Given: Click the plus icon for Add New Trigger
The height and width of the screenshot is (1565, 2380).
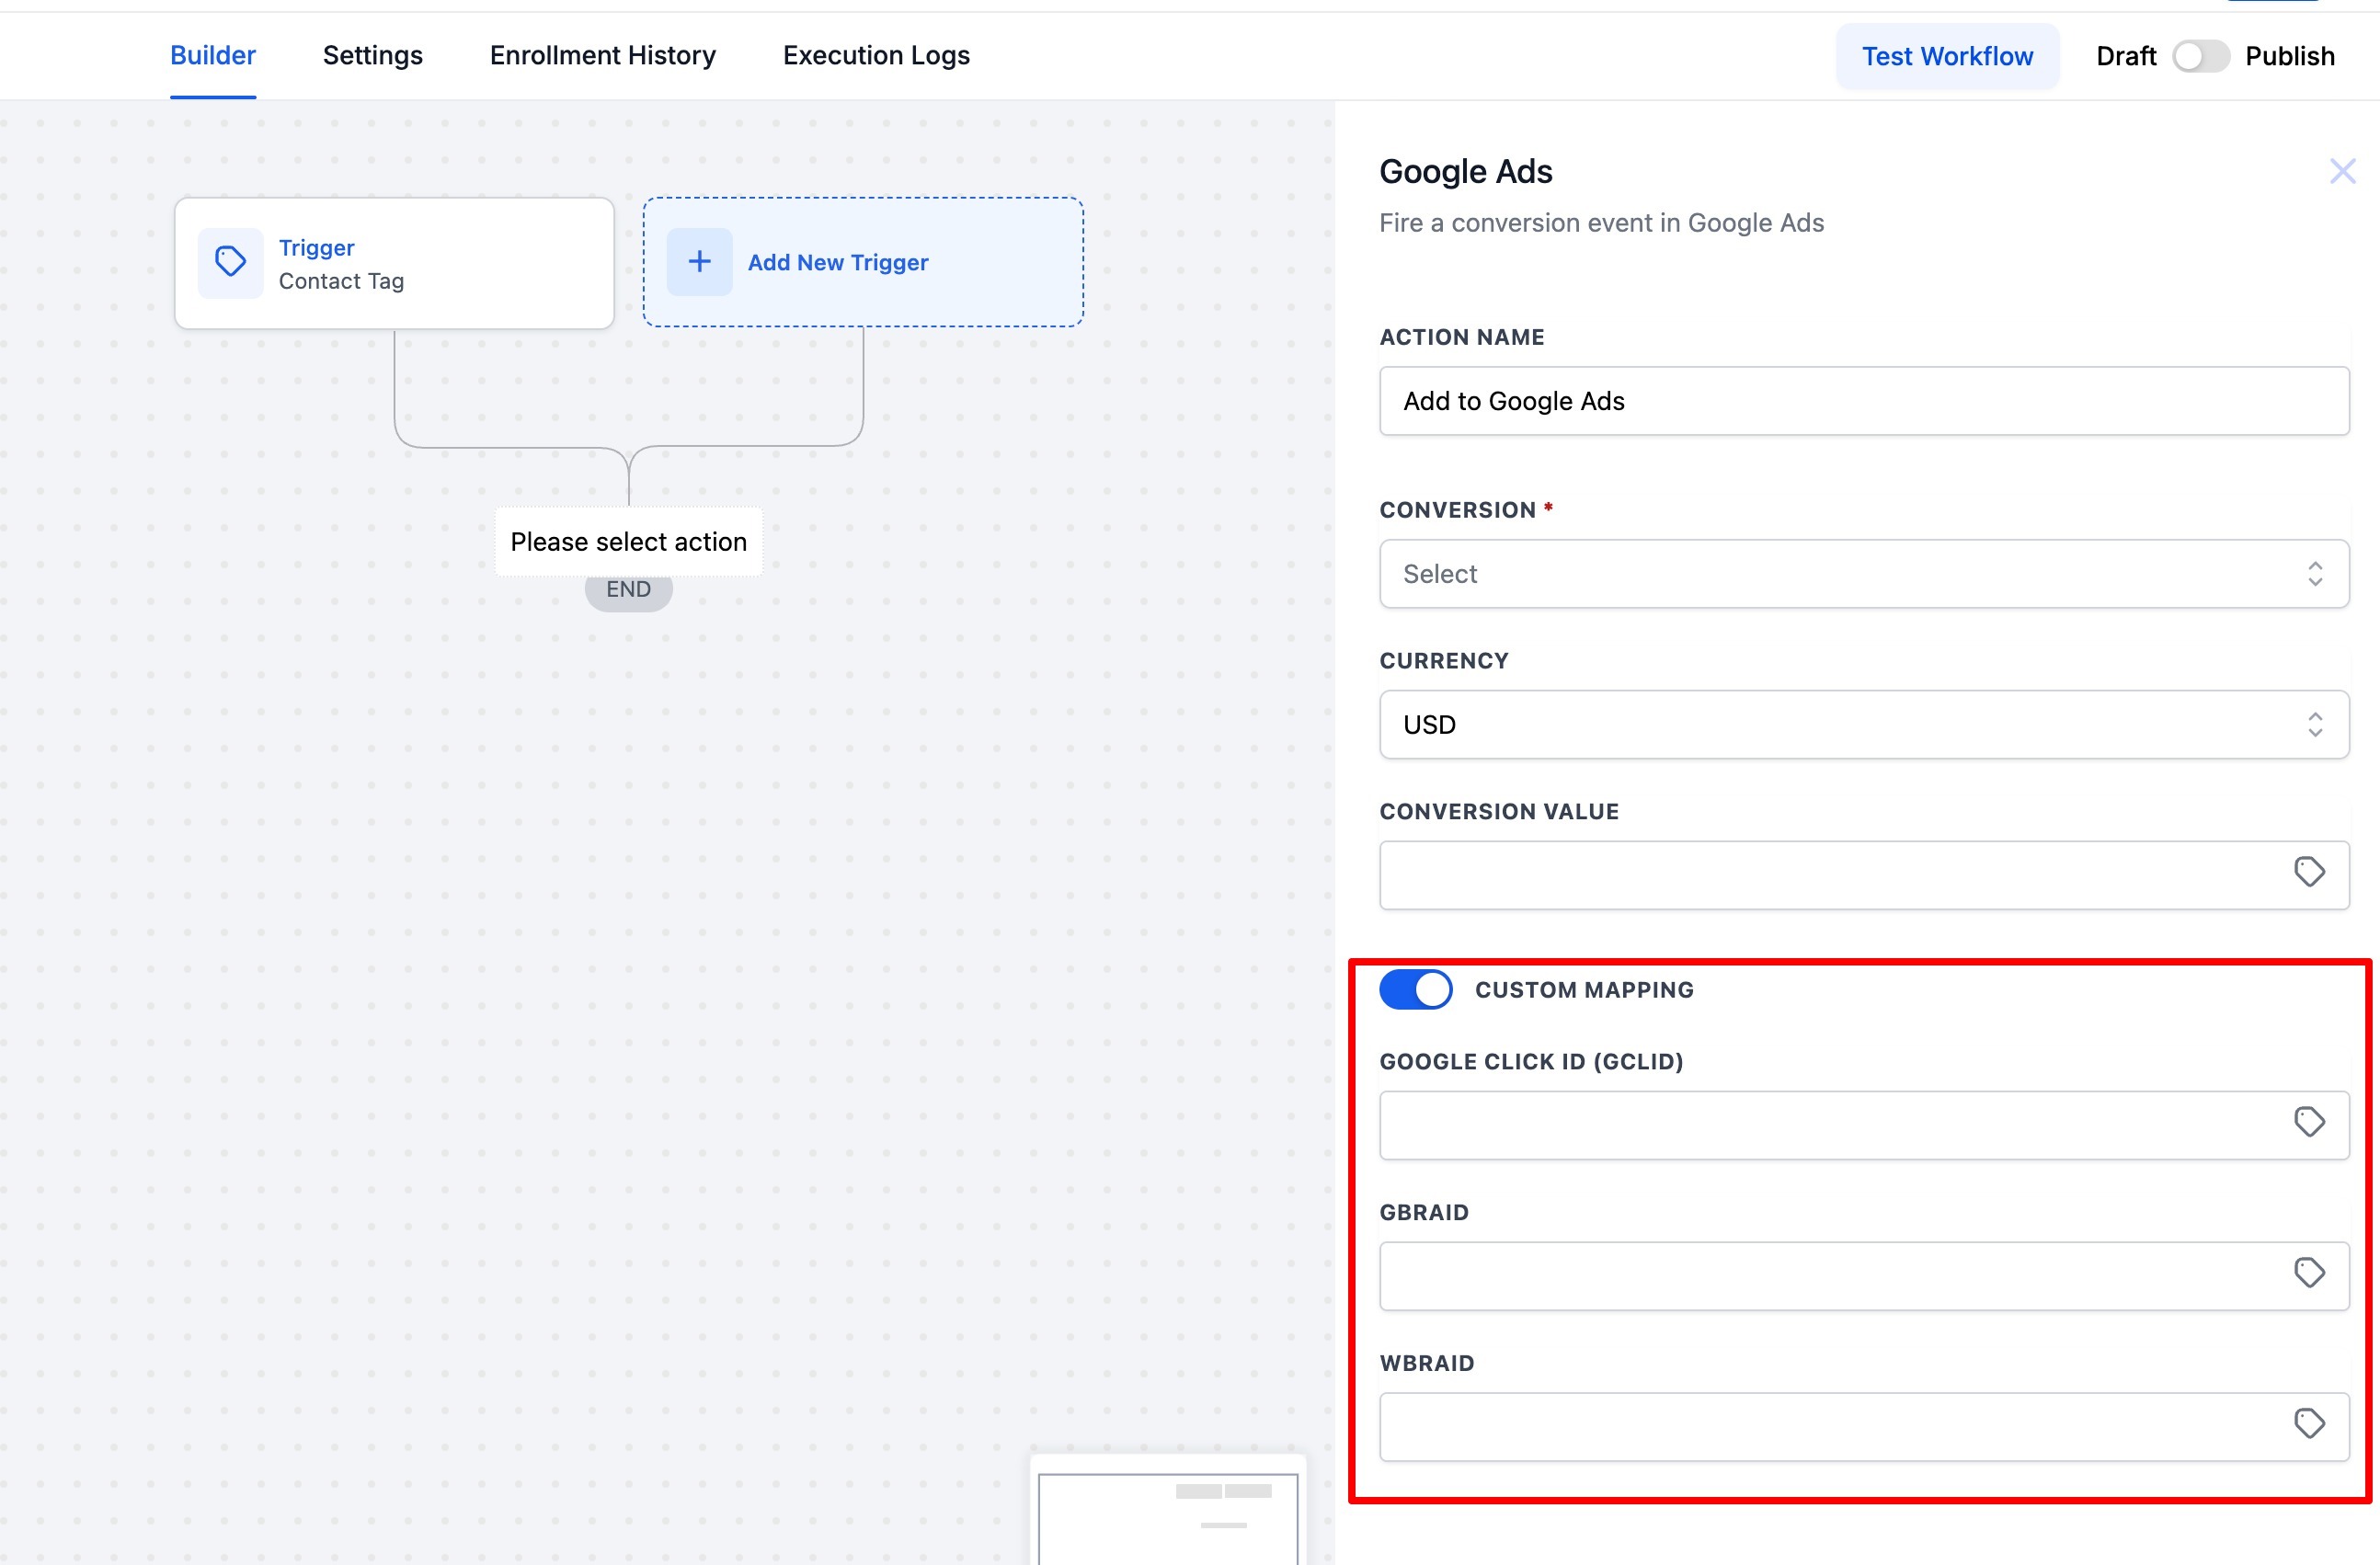Looking at the screenshot, I should [699, 262].
